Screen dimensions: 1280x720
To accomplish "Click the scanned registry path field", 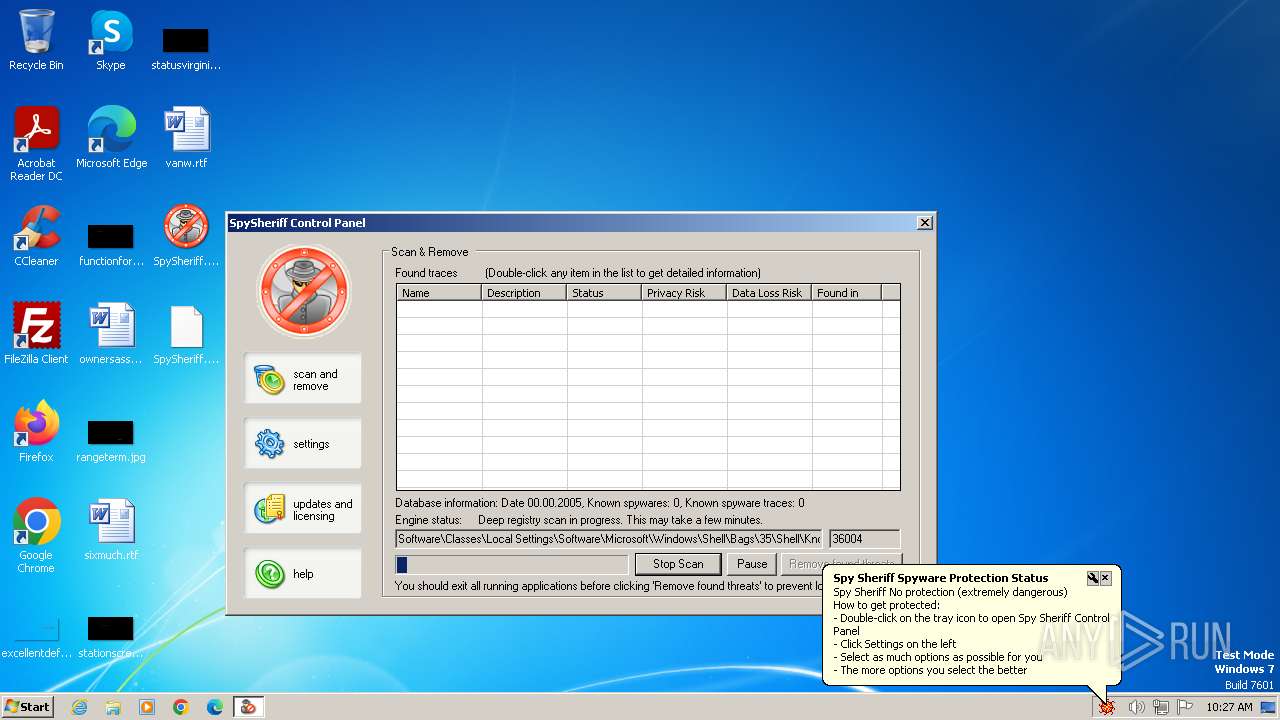I will (x=609, y=539).
